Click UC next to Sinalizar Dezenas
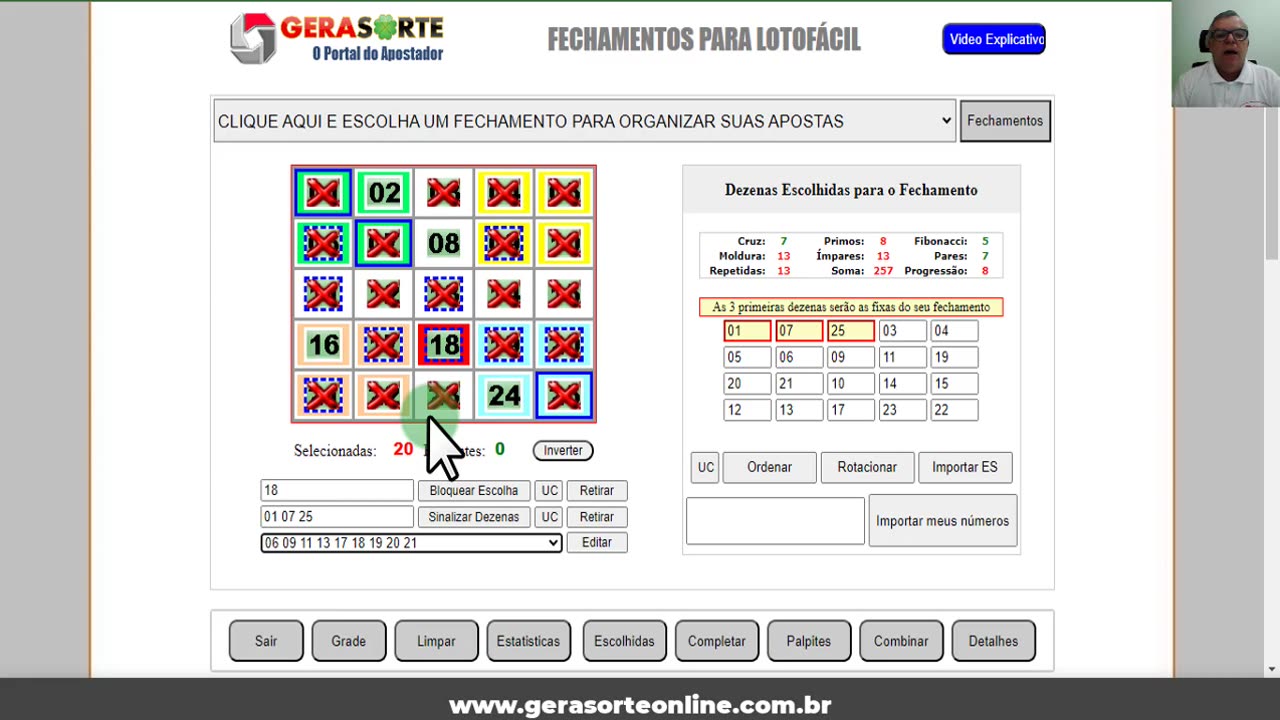 pos(549,517)
